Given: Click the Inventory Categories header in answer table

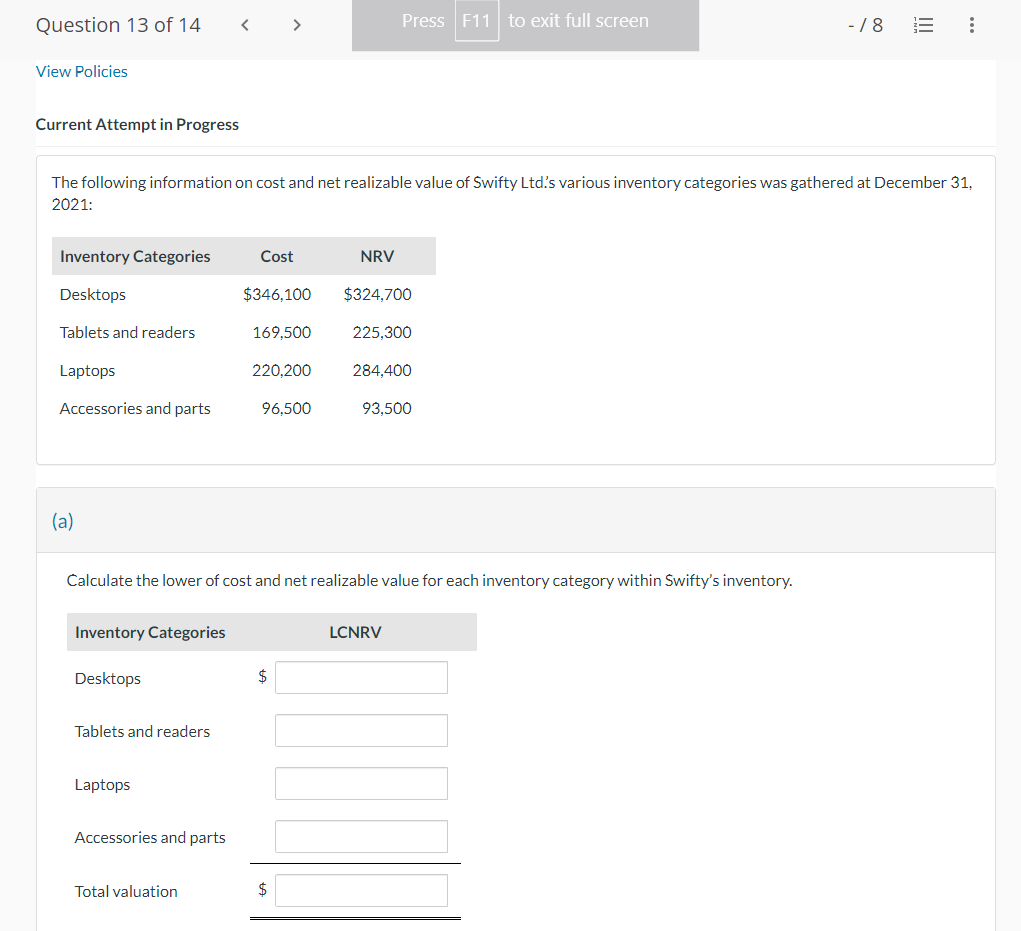Looking at the screenshot, I should [x=150, y=632].
